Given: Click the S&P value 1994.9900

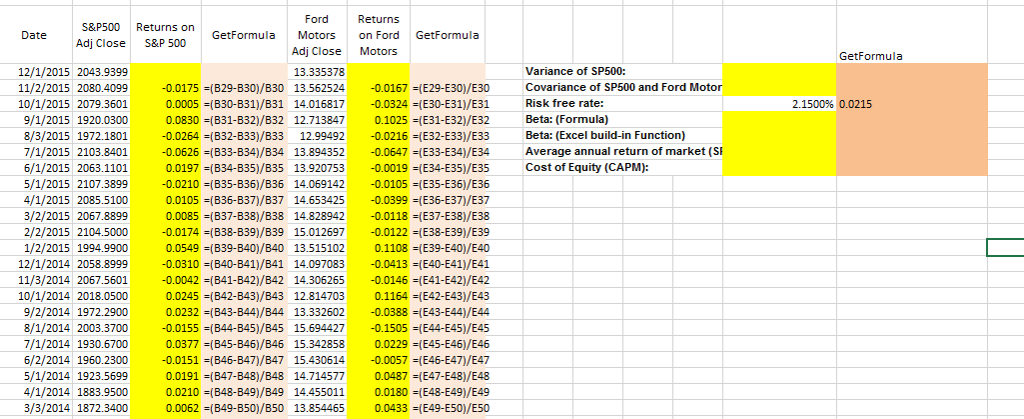Looking at the screenshot, I should click(x=103, y=249).
